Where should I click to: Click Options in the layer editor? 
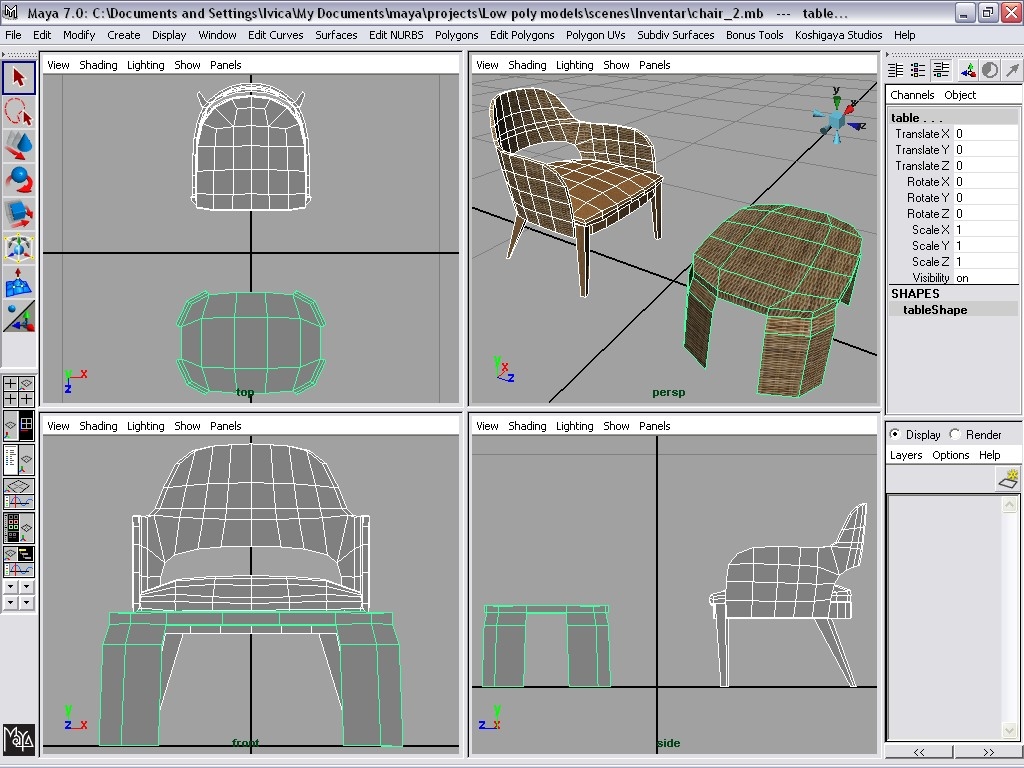click(x=950, y=455)
